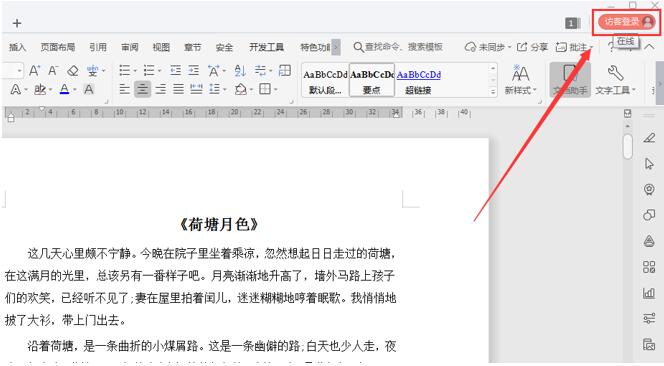Click the chart icon in right sidebar
Image resolution: width=664 pixels, height=366 pixels.
coord(649,293)
